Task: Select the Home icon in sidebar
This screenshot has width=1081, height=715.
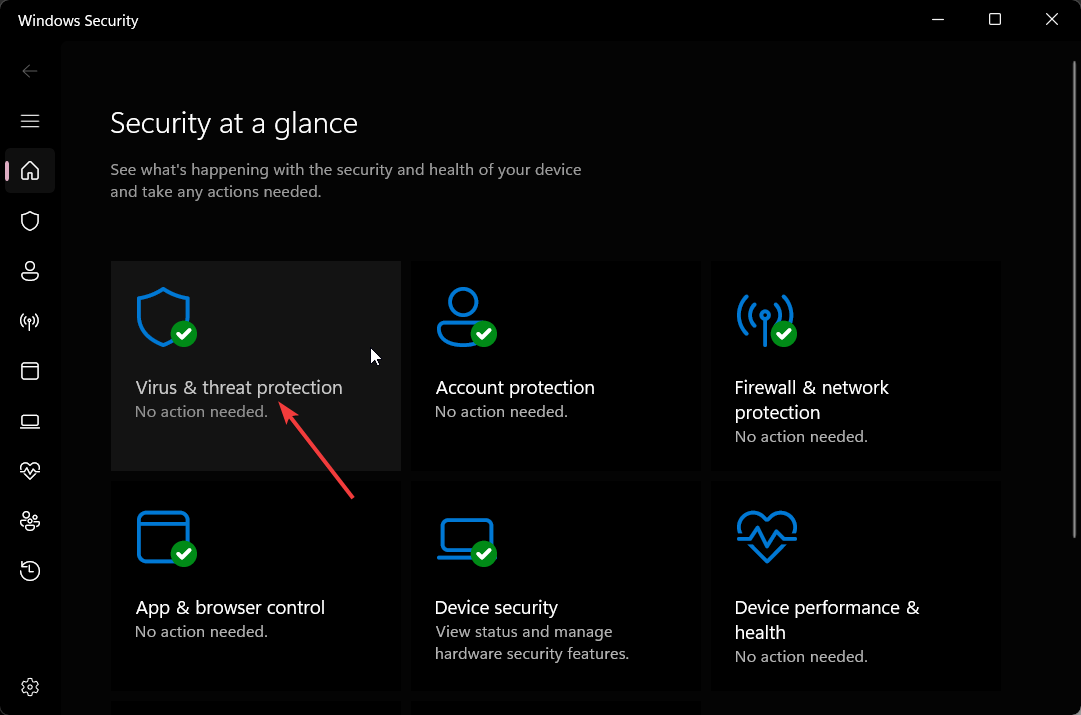Action: click(x=30, y=170)
